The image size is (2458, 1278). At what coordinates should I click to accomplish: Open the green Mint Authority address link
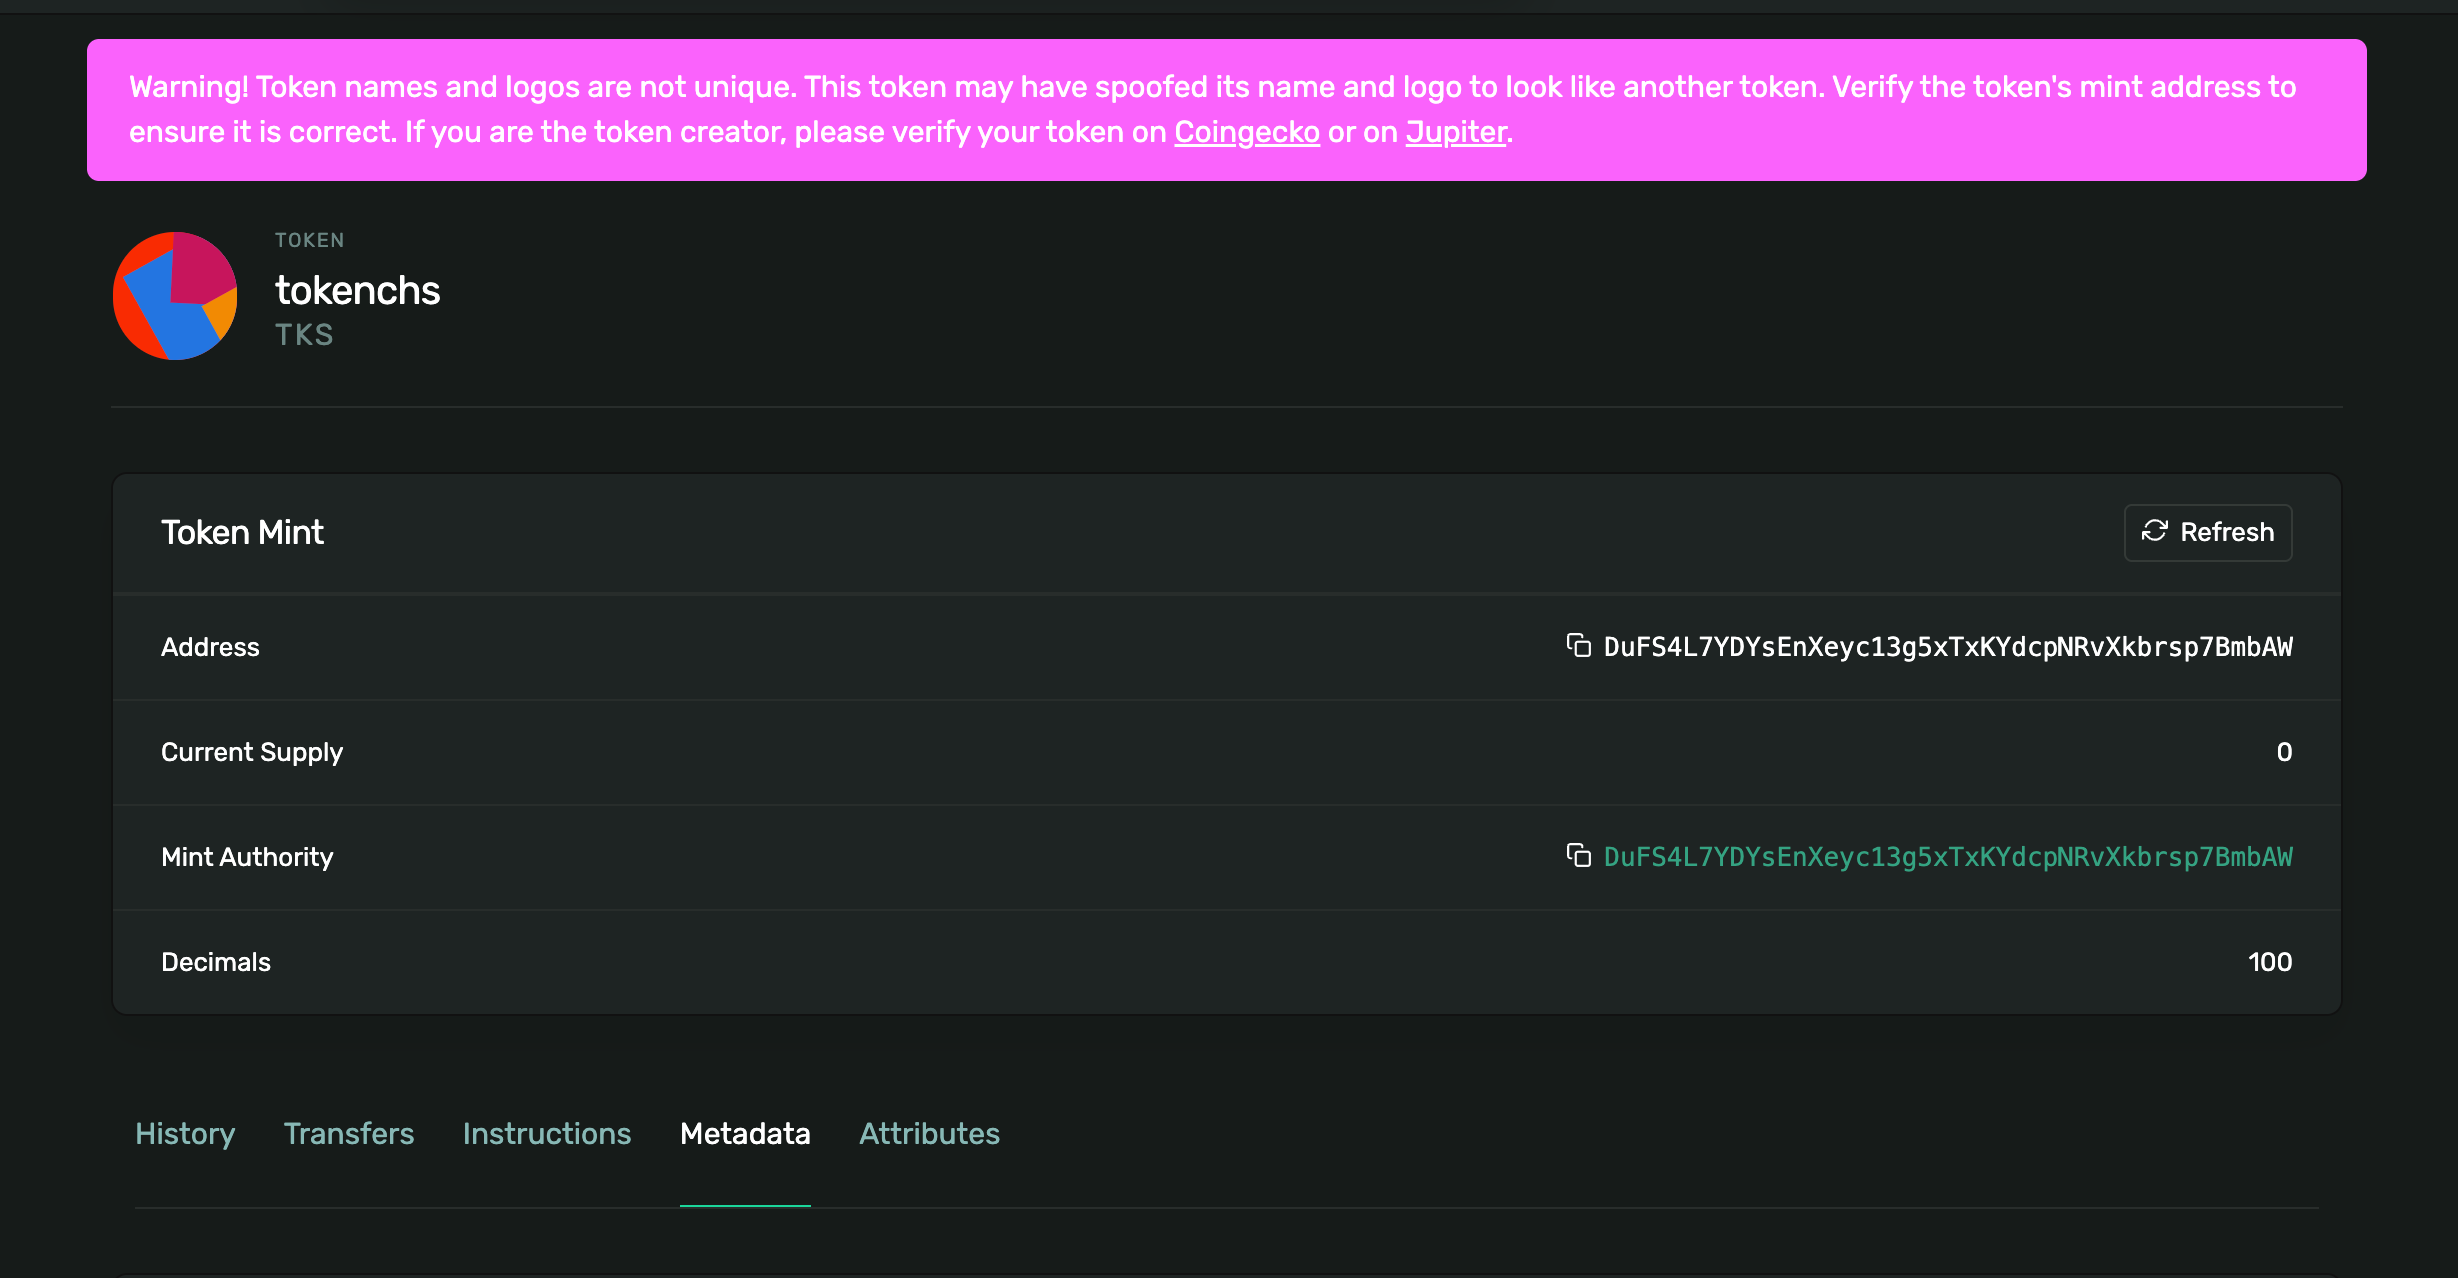1947,857
